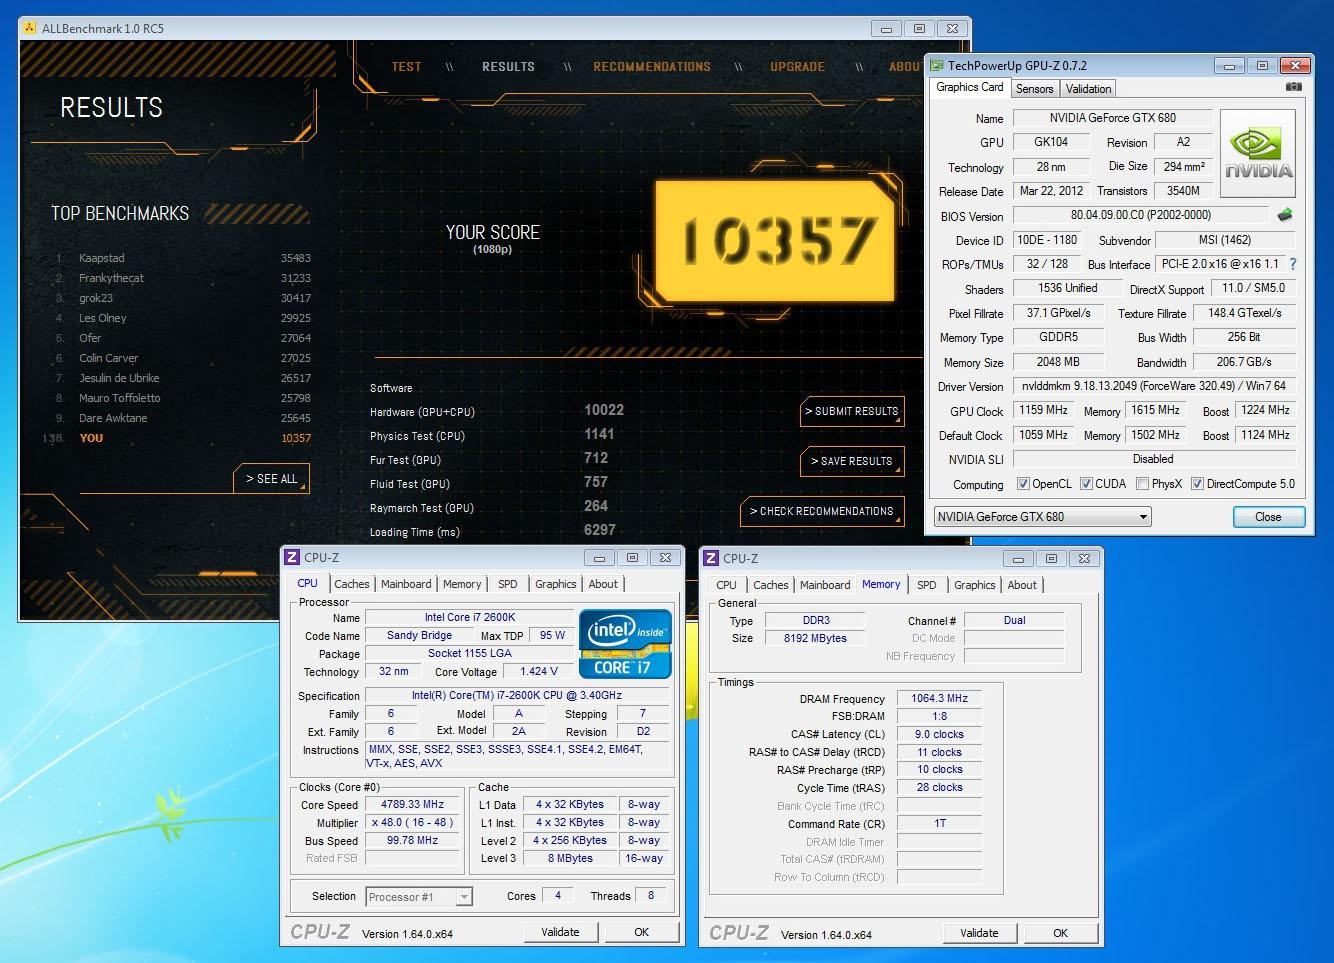This screenshot has height=963, width=1334.
Task: Open About tab in right CPU-Z window
Action: pyautogui.click(x=1022, y=585)
